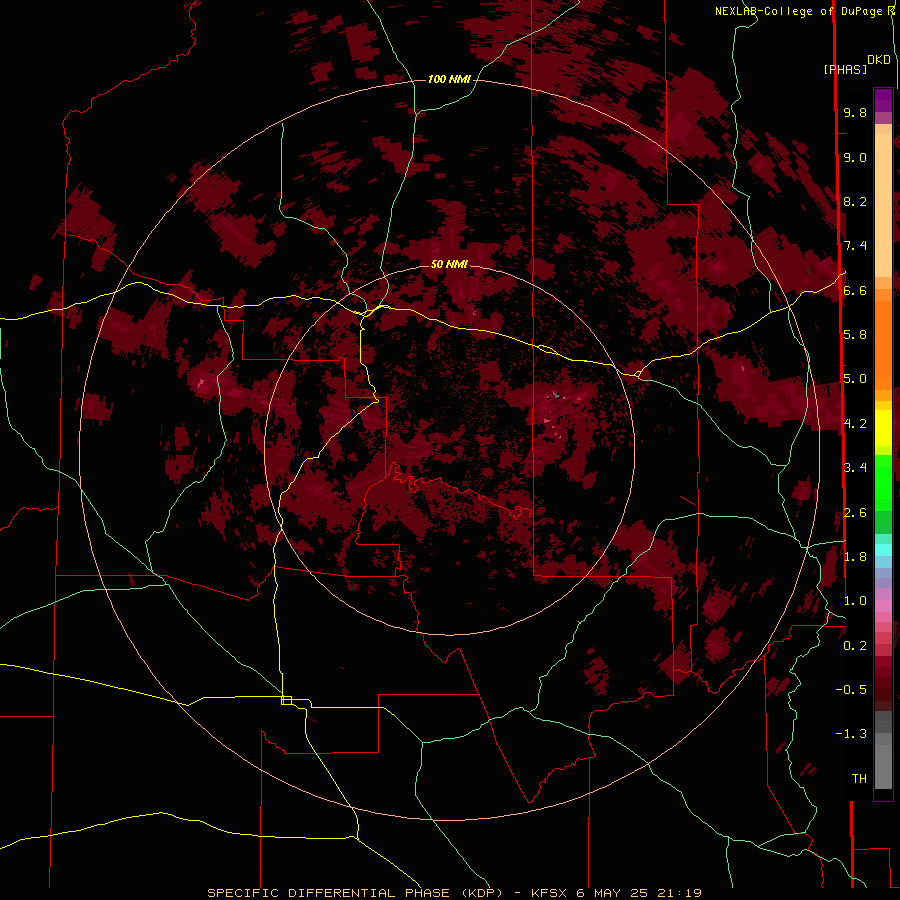
Task: Click the 9.8 value on the scale
Action: pos(855,112)
